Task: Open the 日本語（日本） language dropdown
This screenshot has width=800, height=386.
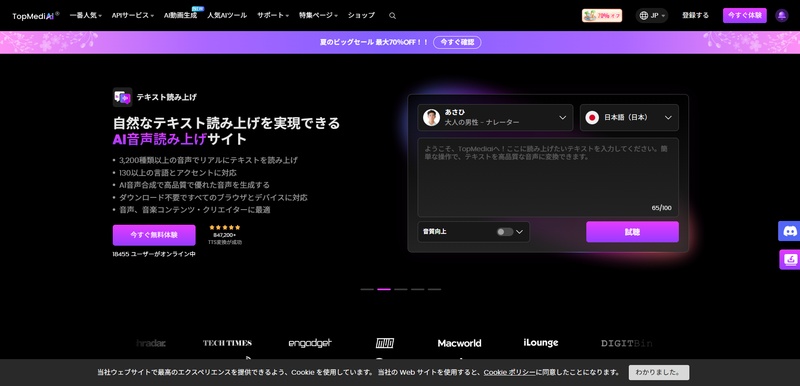Action: tap(629, 117)
